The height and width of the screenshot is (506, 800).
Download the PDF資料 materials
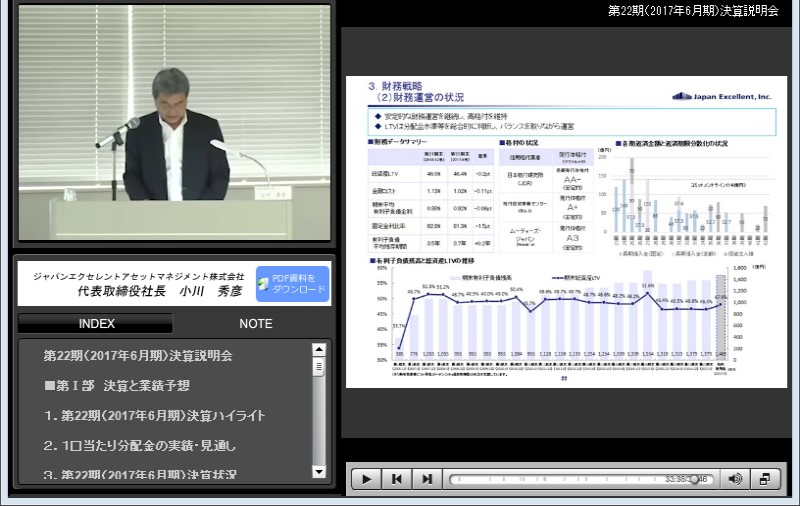click(x=292, y=284)
